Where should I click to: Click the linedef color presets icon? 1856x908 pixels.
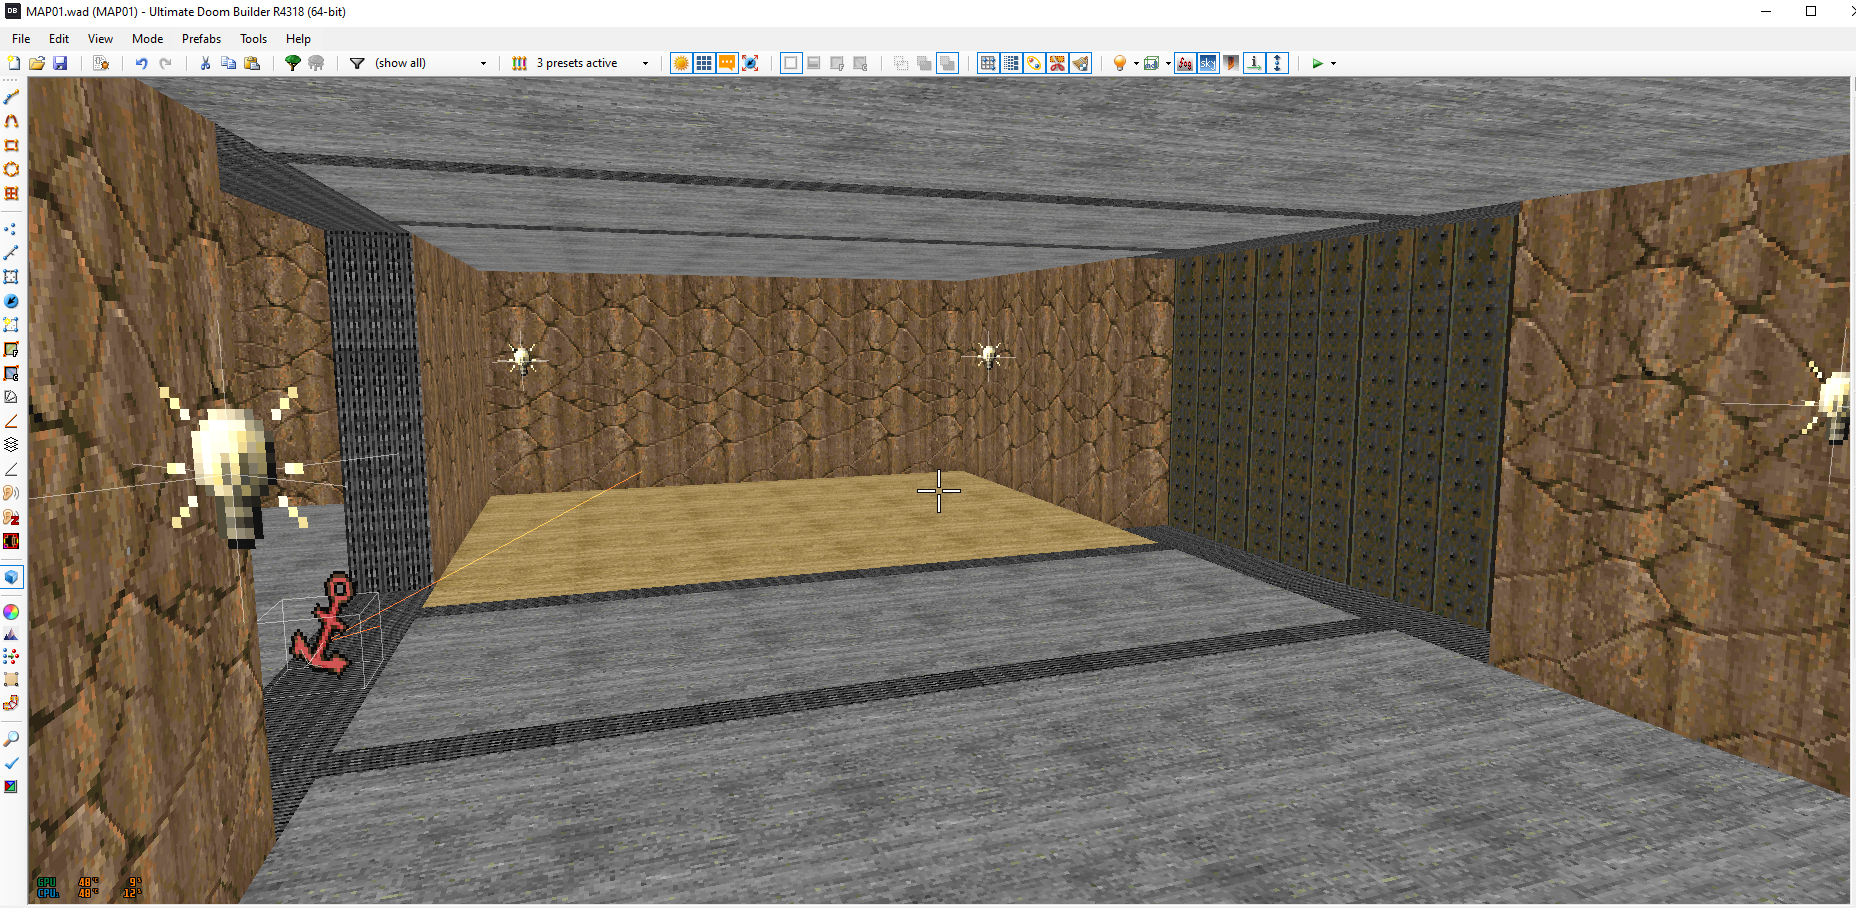tap(520, 63)
